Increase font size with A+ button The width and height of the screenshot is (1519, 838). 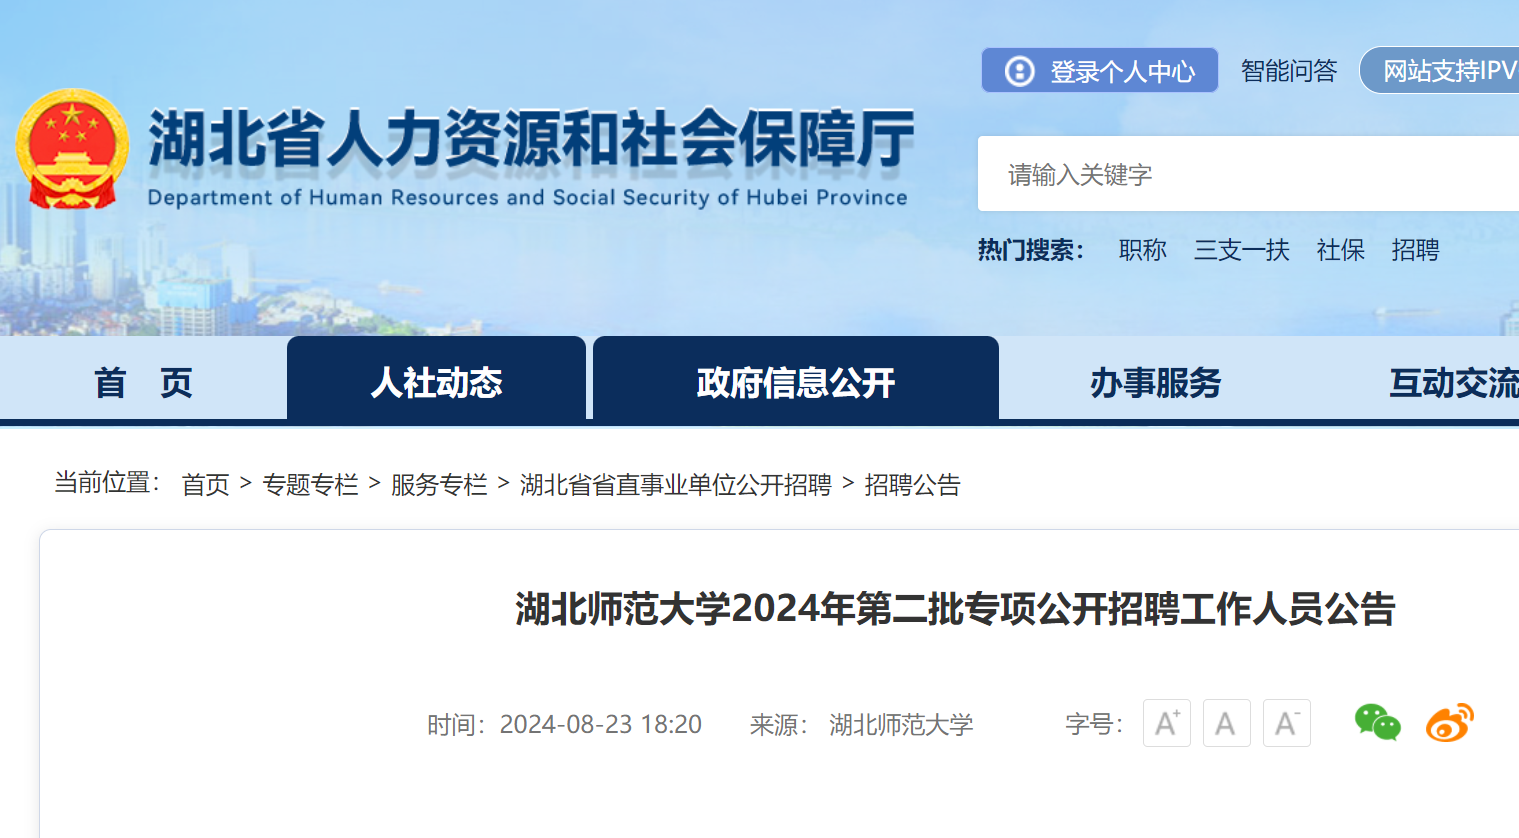(x=1167, y=723)
